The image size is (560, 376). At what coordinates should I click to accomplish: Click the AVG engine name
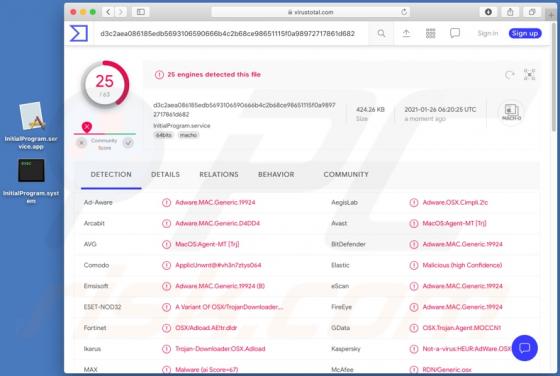[x=90, y=244]
